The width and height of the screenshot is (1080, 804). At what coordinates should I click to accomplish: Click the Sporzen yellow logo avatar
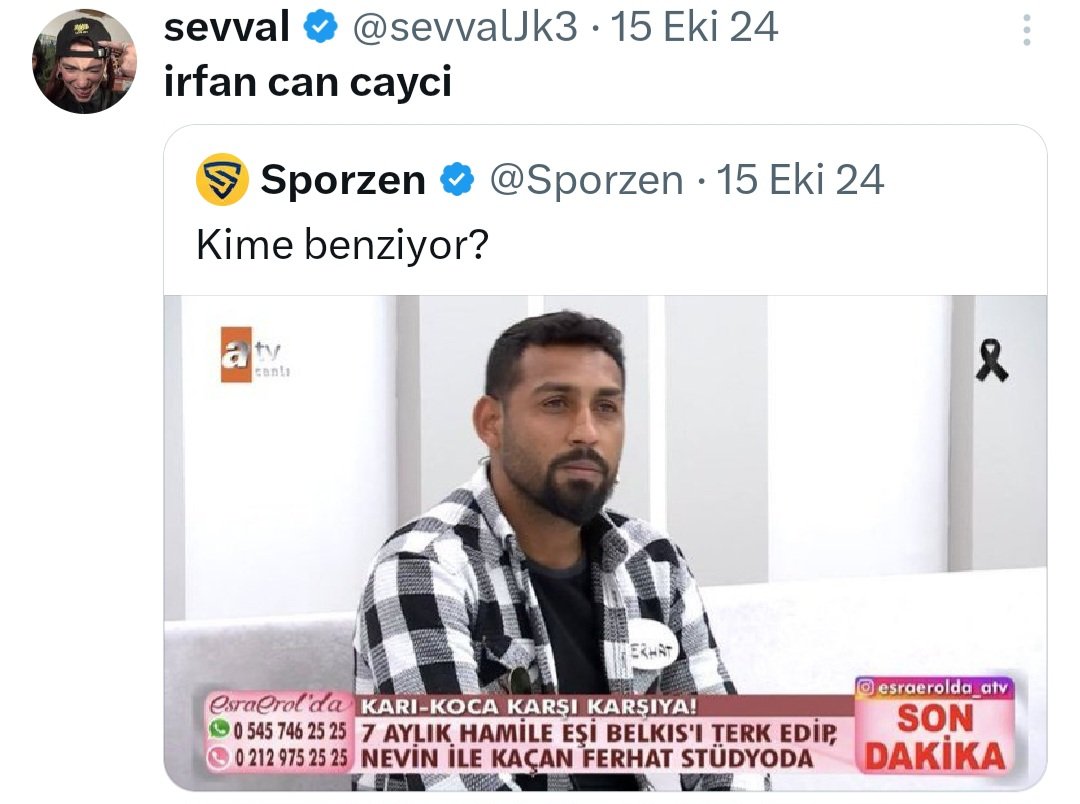(222, 180)
